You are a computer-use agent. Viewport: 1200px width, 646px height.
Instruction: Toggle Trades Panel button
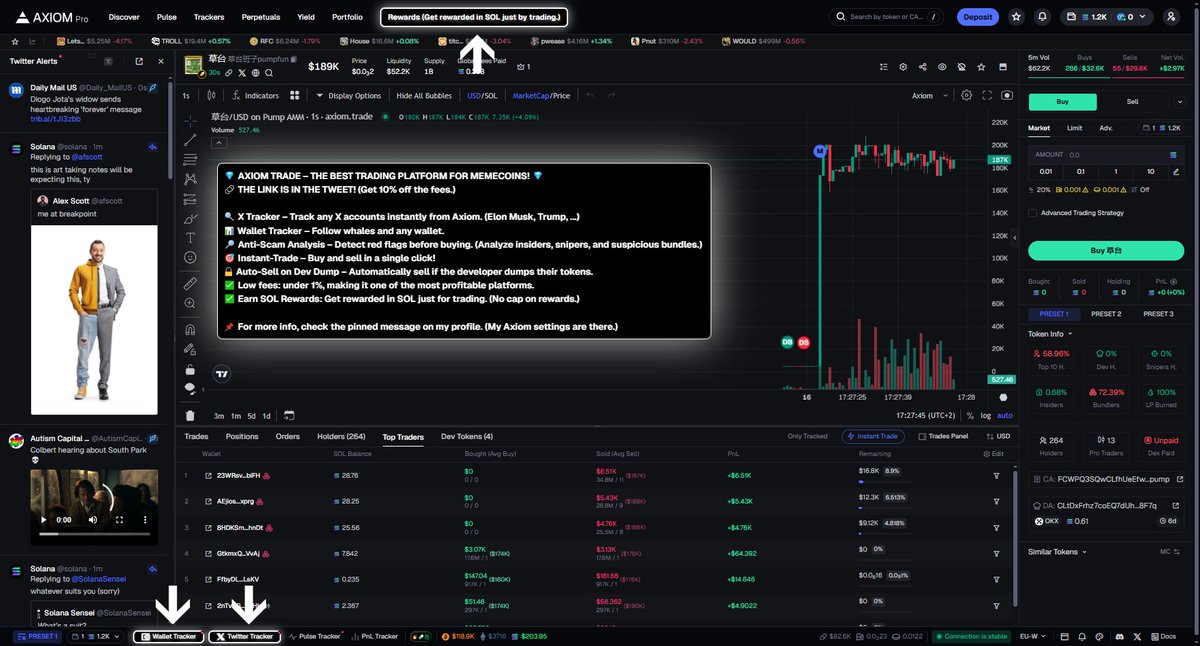coord(943,436)
